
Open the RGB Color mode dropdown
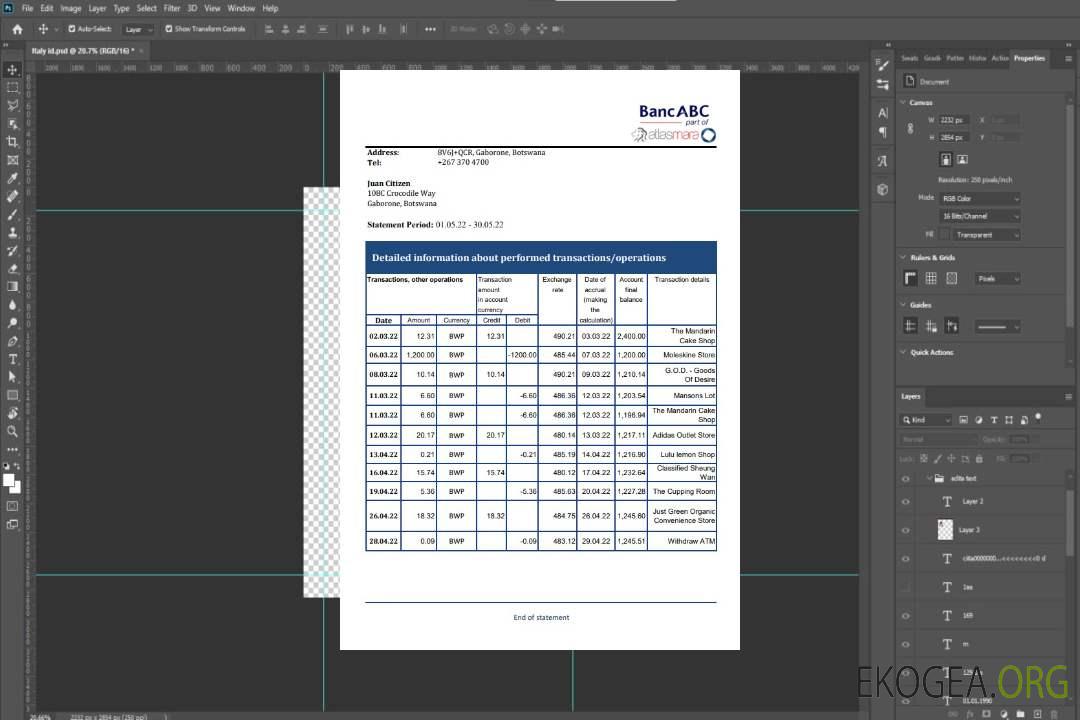(980, 198)
